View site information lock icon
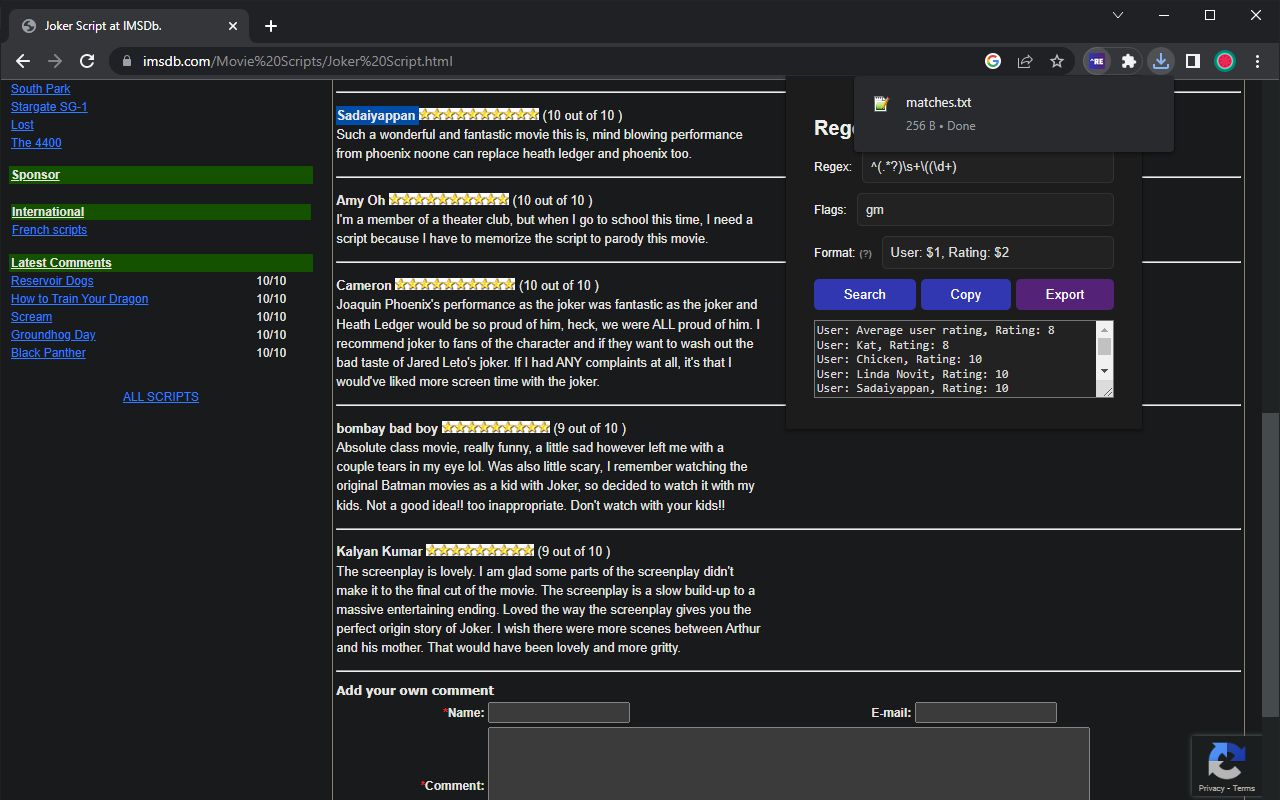Screen dimensions: 1280x800 pyautogui.click(x=126, y=61)
